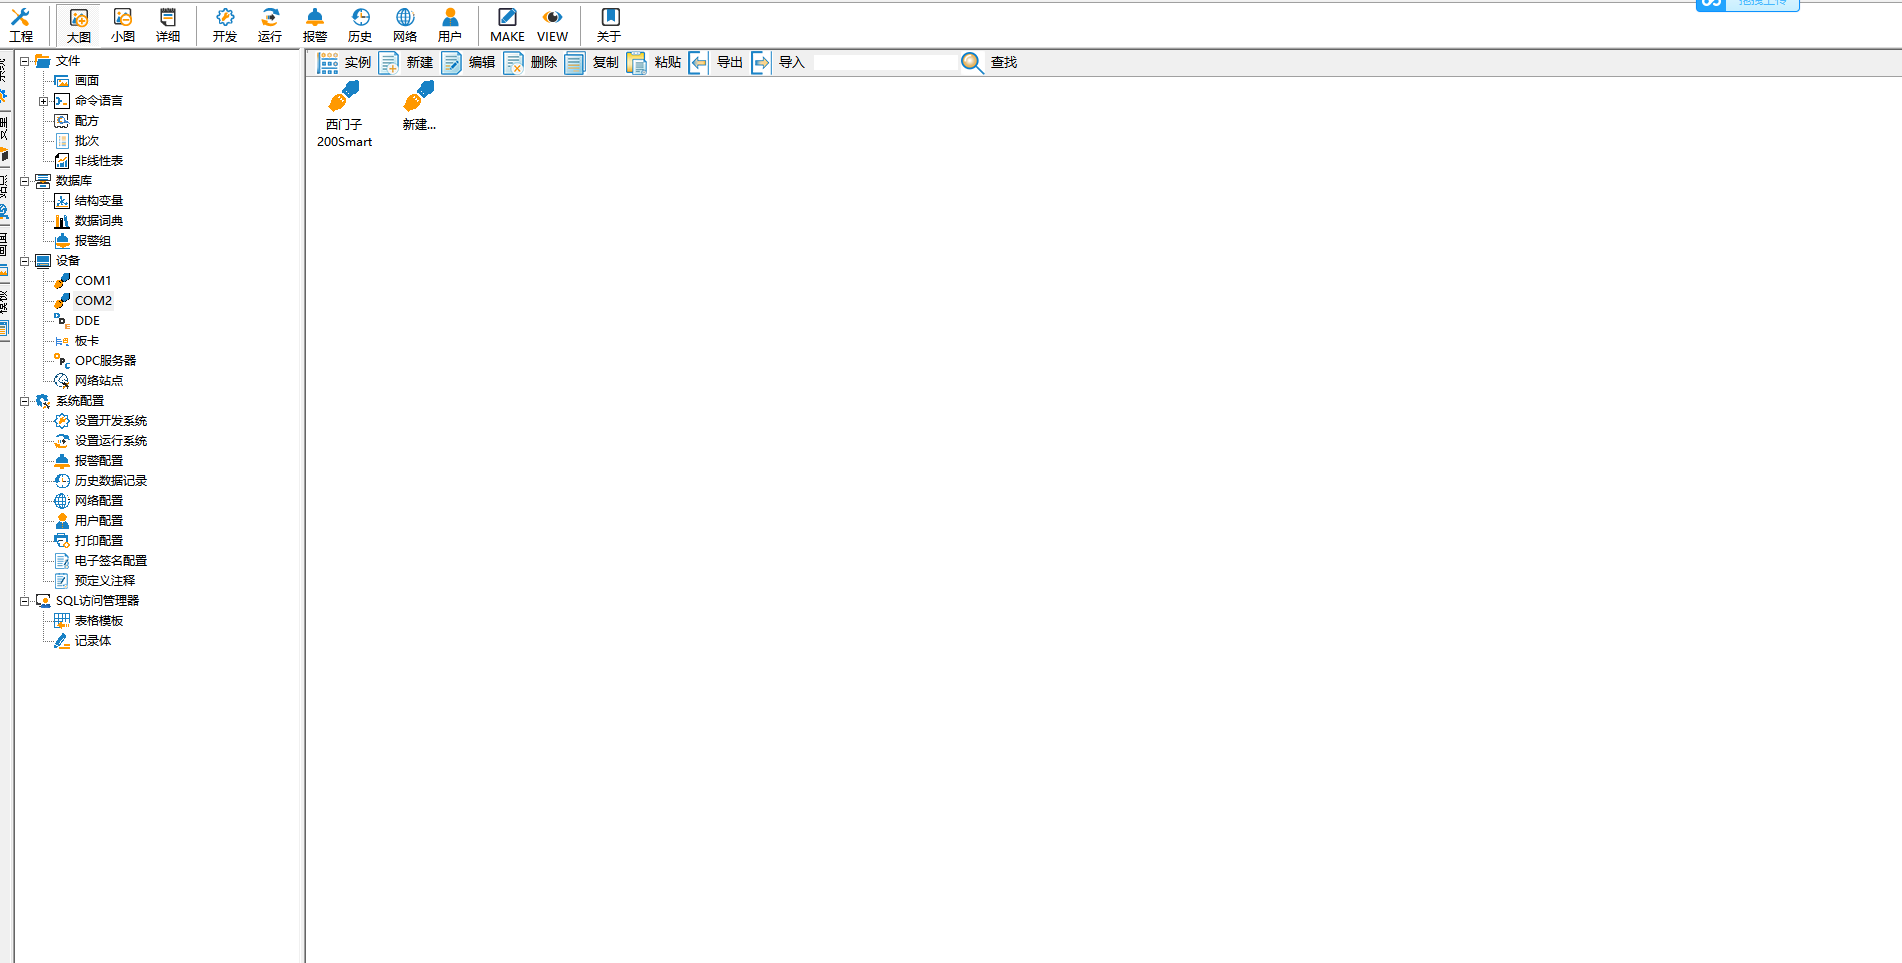The width and height of the screenshot is (1902, 963).
Task: Focus the search text field
Action: click(885, 62)
